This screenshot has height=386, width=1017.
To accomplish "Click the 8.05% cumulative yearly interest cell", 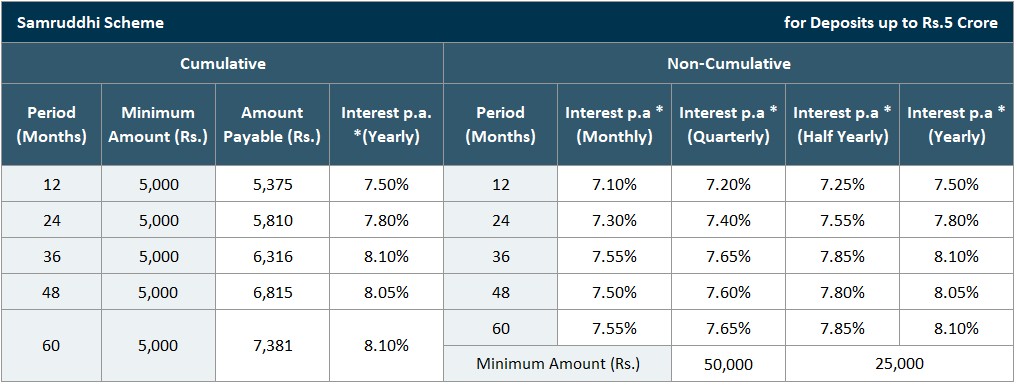I will pos(386,292).
